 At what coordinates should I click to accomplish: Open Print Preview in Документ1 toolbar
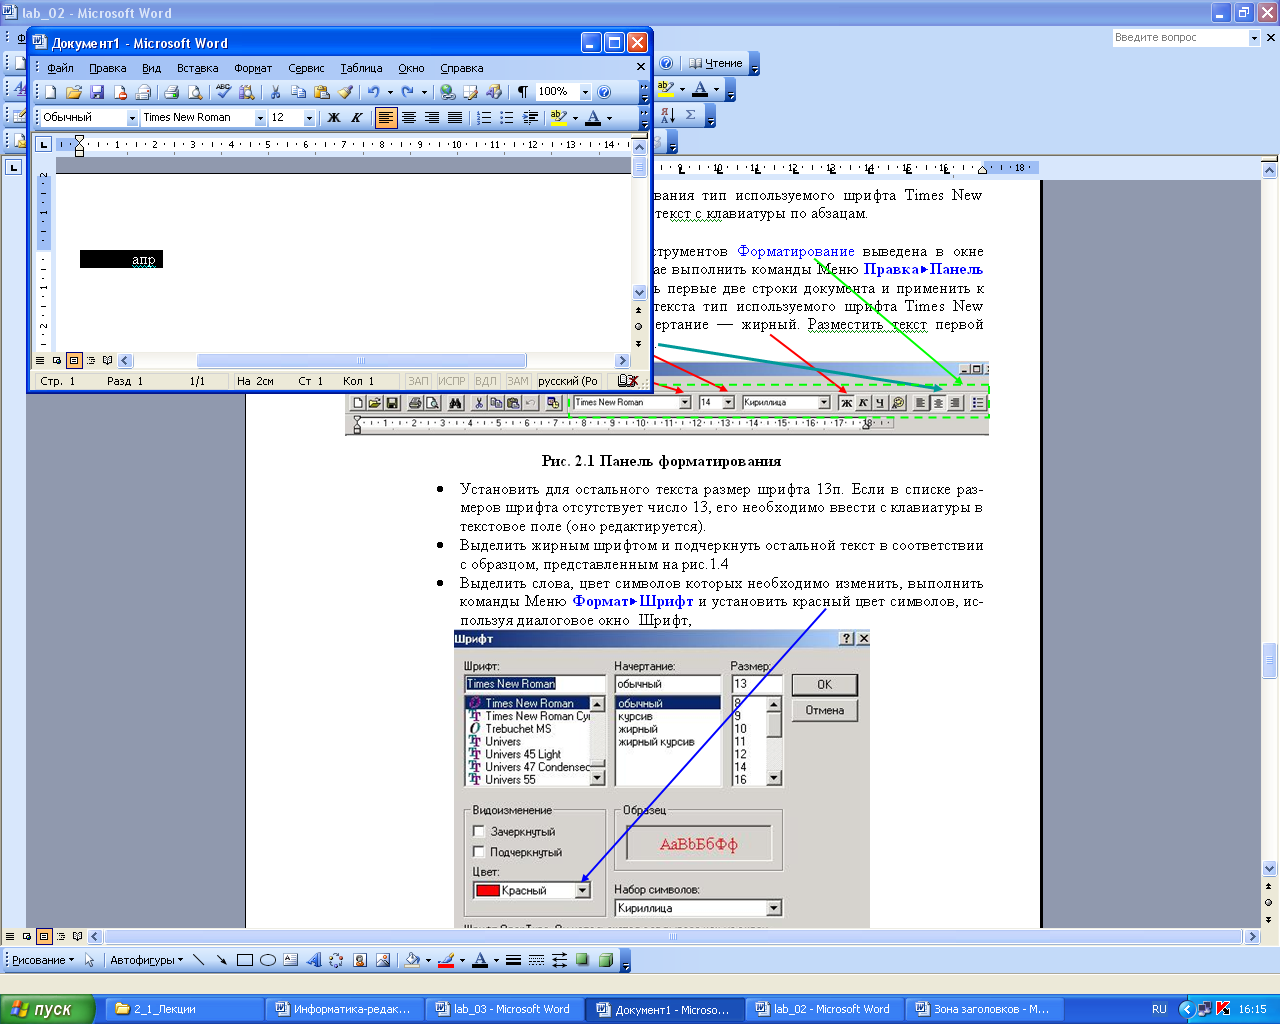coord(195,92)
